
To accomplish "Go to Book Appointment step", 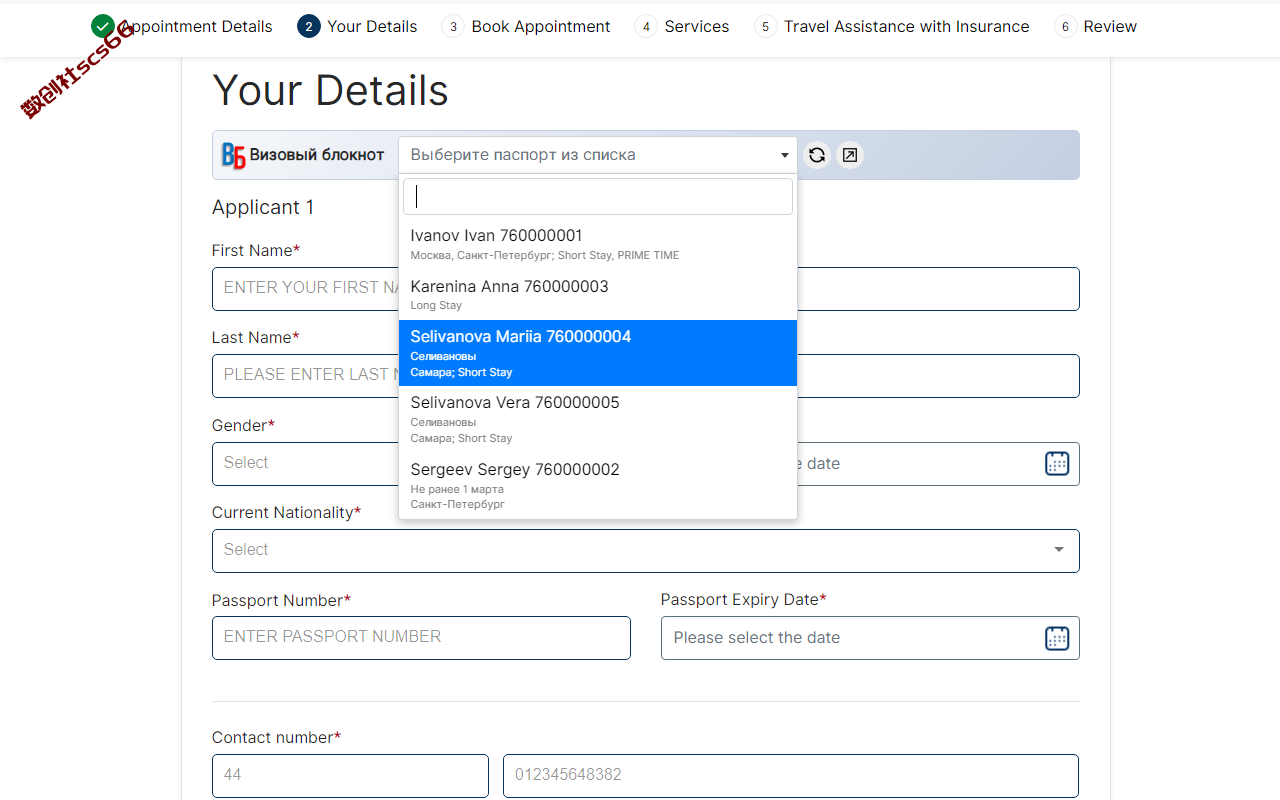I will (x=526, y=27).
